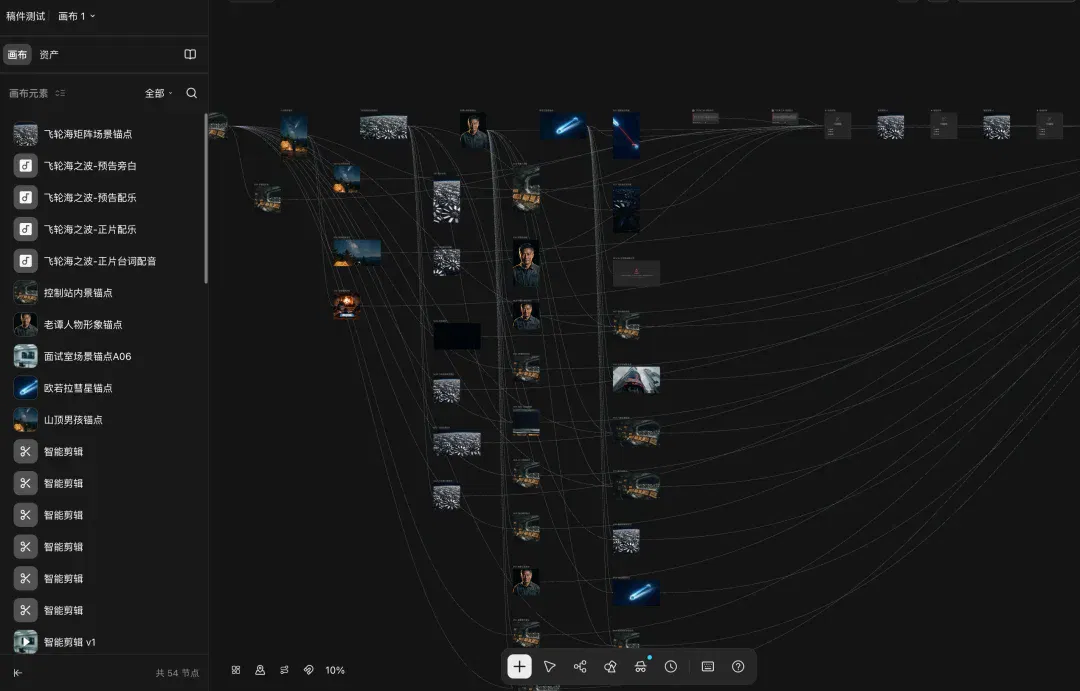Click the plus add-node button

coord(519,666)
